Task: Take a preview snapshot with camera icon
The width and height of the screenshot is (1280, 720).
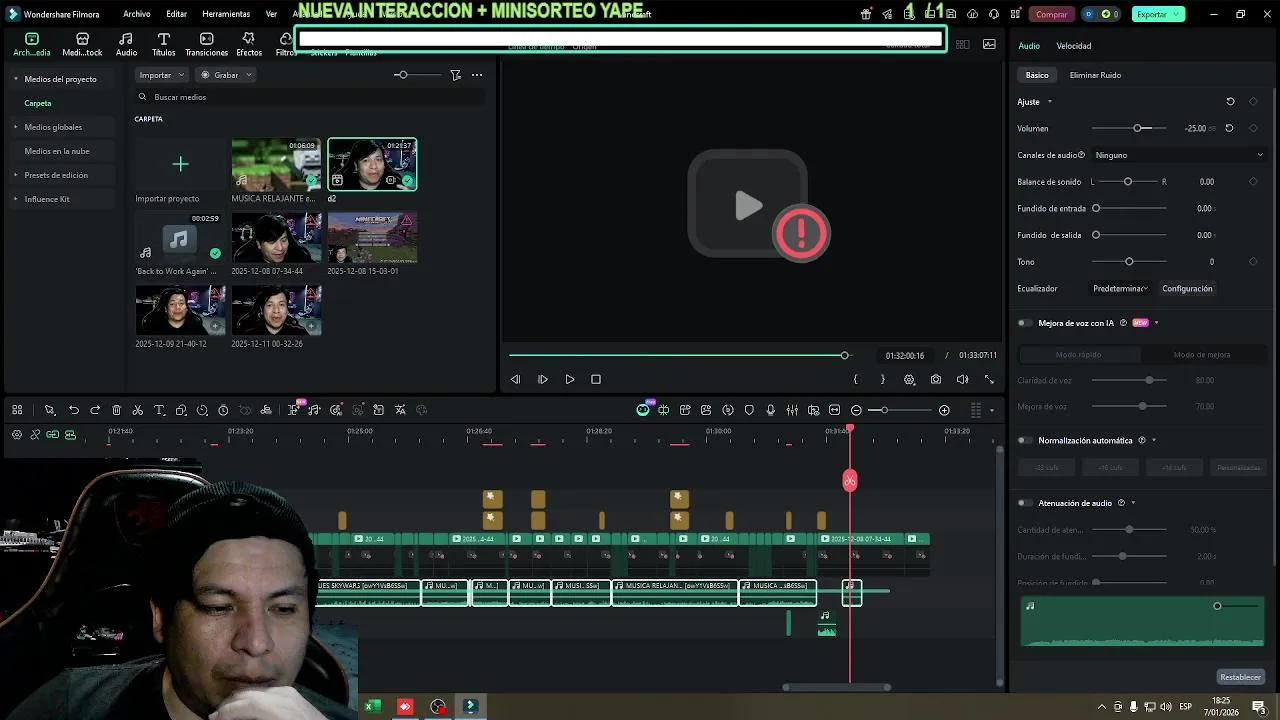Action: [x=936, y=380]
